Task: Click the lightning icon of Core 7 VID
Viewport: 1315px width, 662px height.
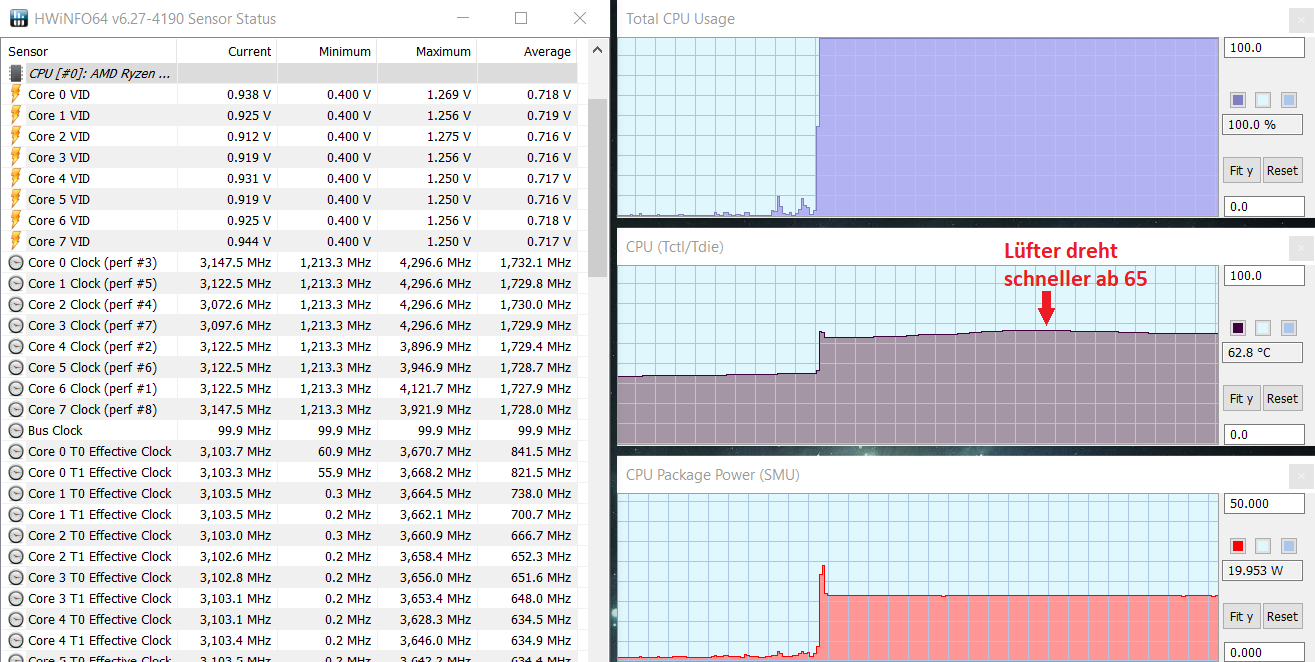Action: click(16, 241)
